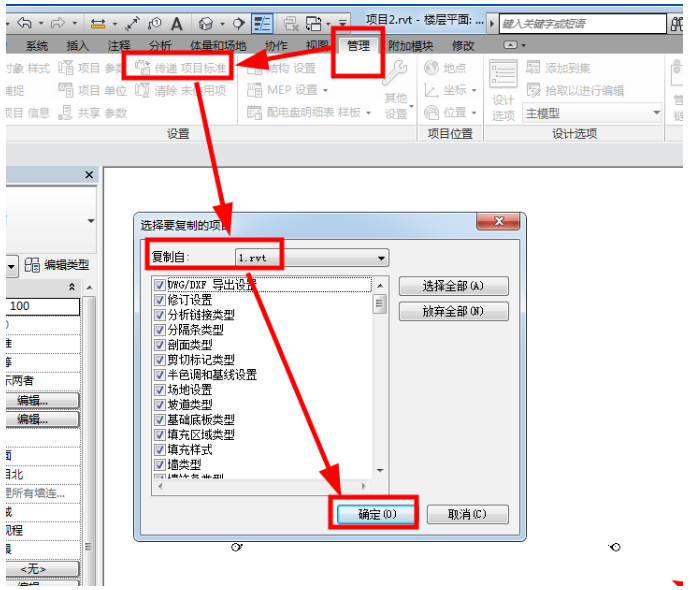Viewport: 694px width, 590px height.
Task: Click the item list vertical scrollbar thumb
Action: (380, 304)
